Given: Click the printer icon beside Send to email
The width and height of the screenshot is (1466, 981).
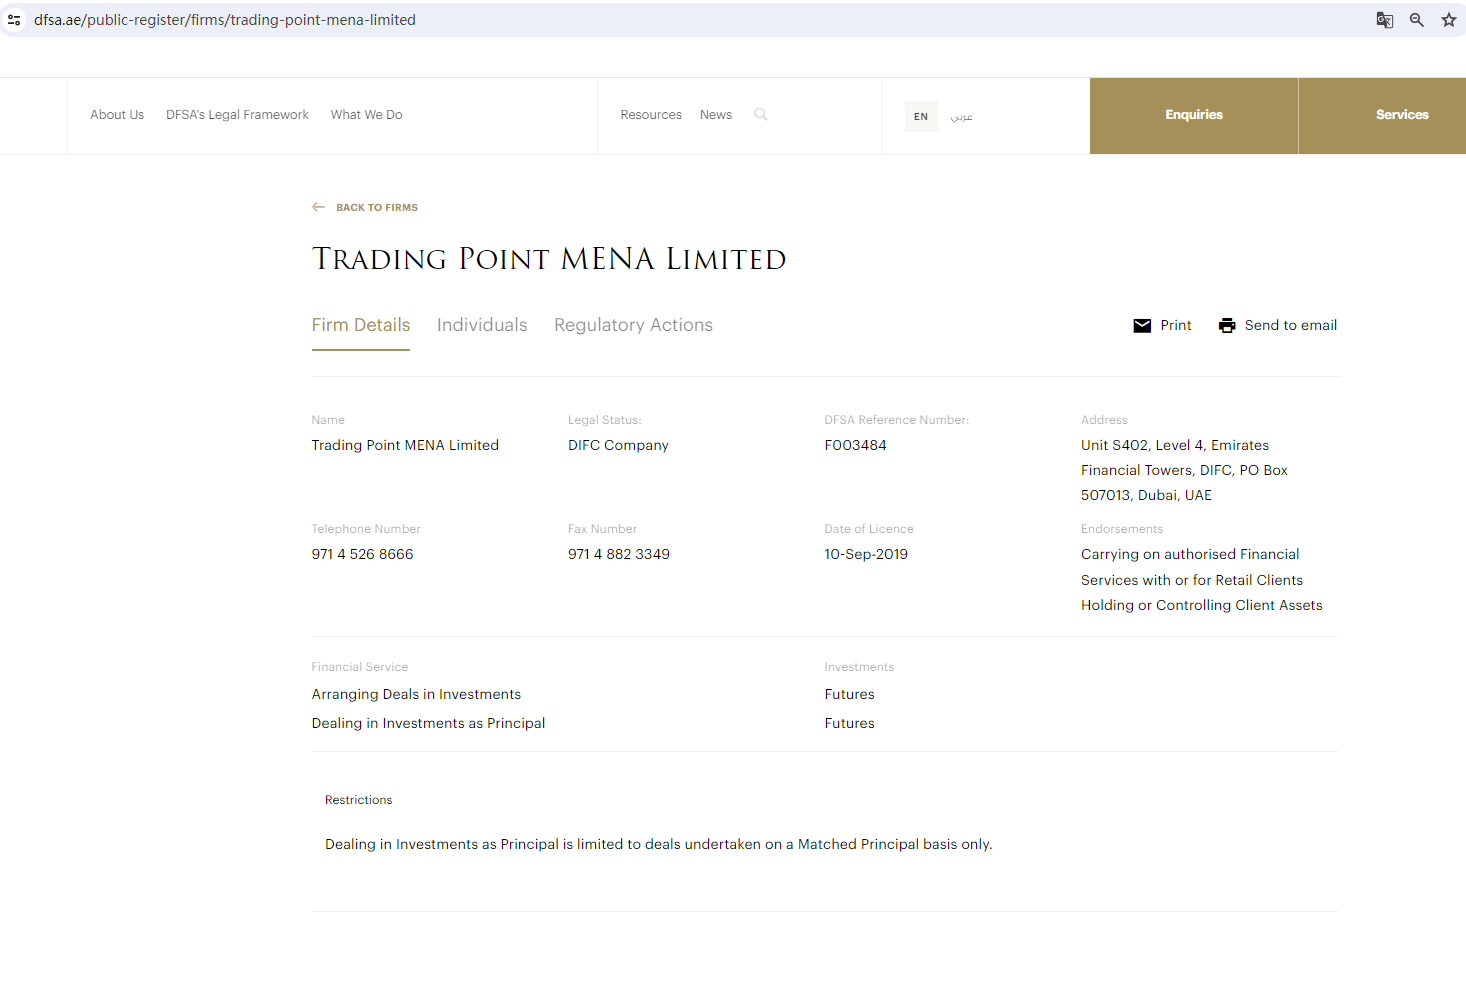Looking at the screenshot, I should [1227, 326].
